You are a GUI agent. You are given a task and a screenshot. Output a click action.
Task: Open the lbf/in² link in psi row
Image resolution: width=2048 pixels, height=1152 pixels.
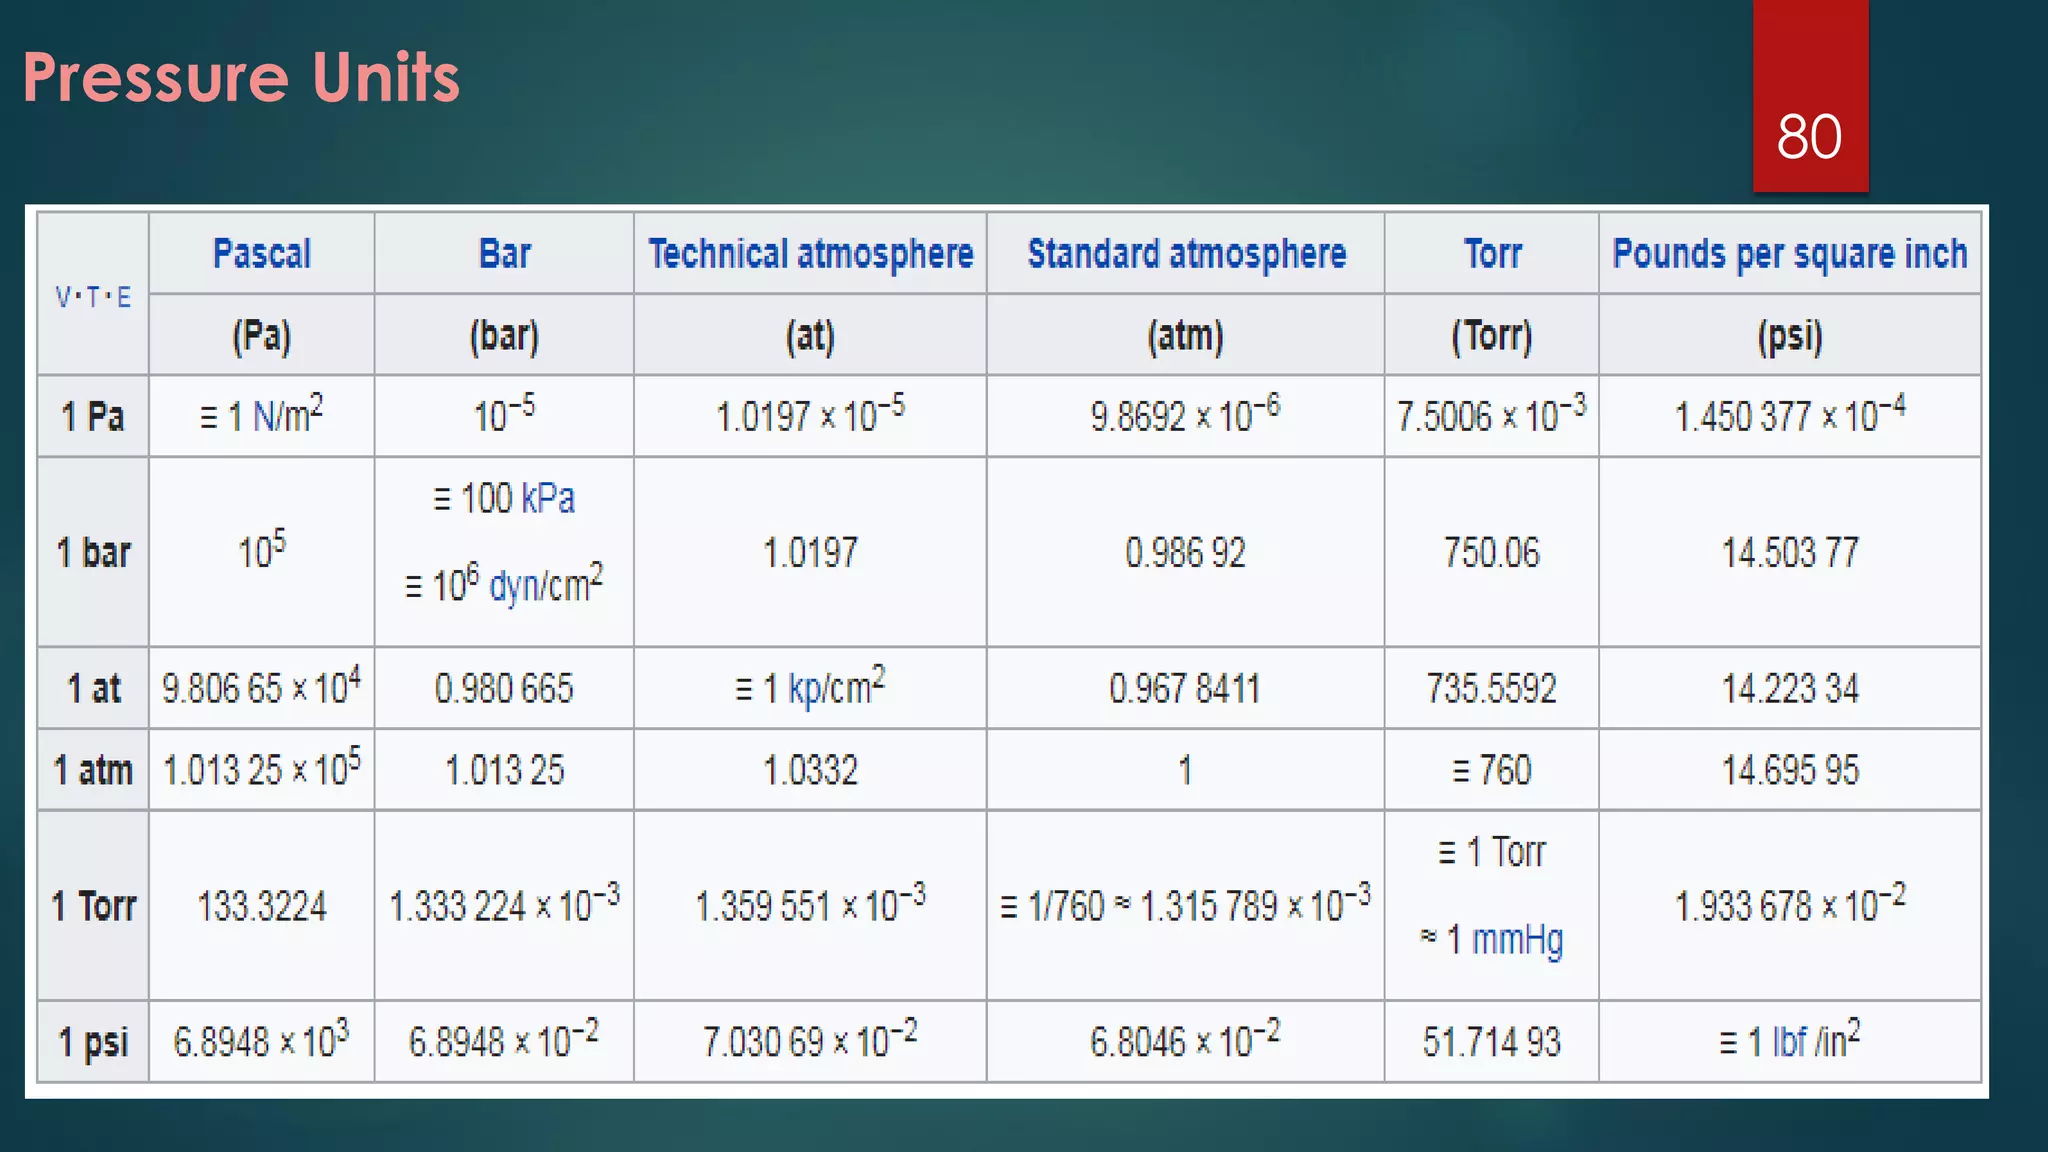(x=1816, y=1040)
